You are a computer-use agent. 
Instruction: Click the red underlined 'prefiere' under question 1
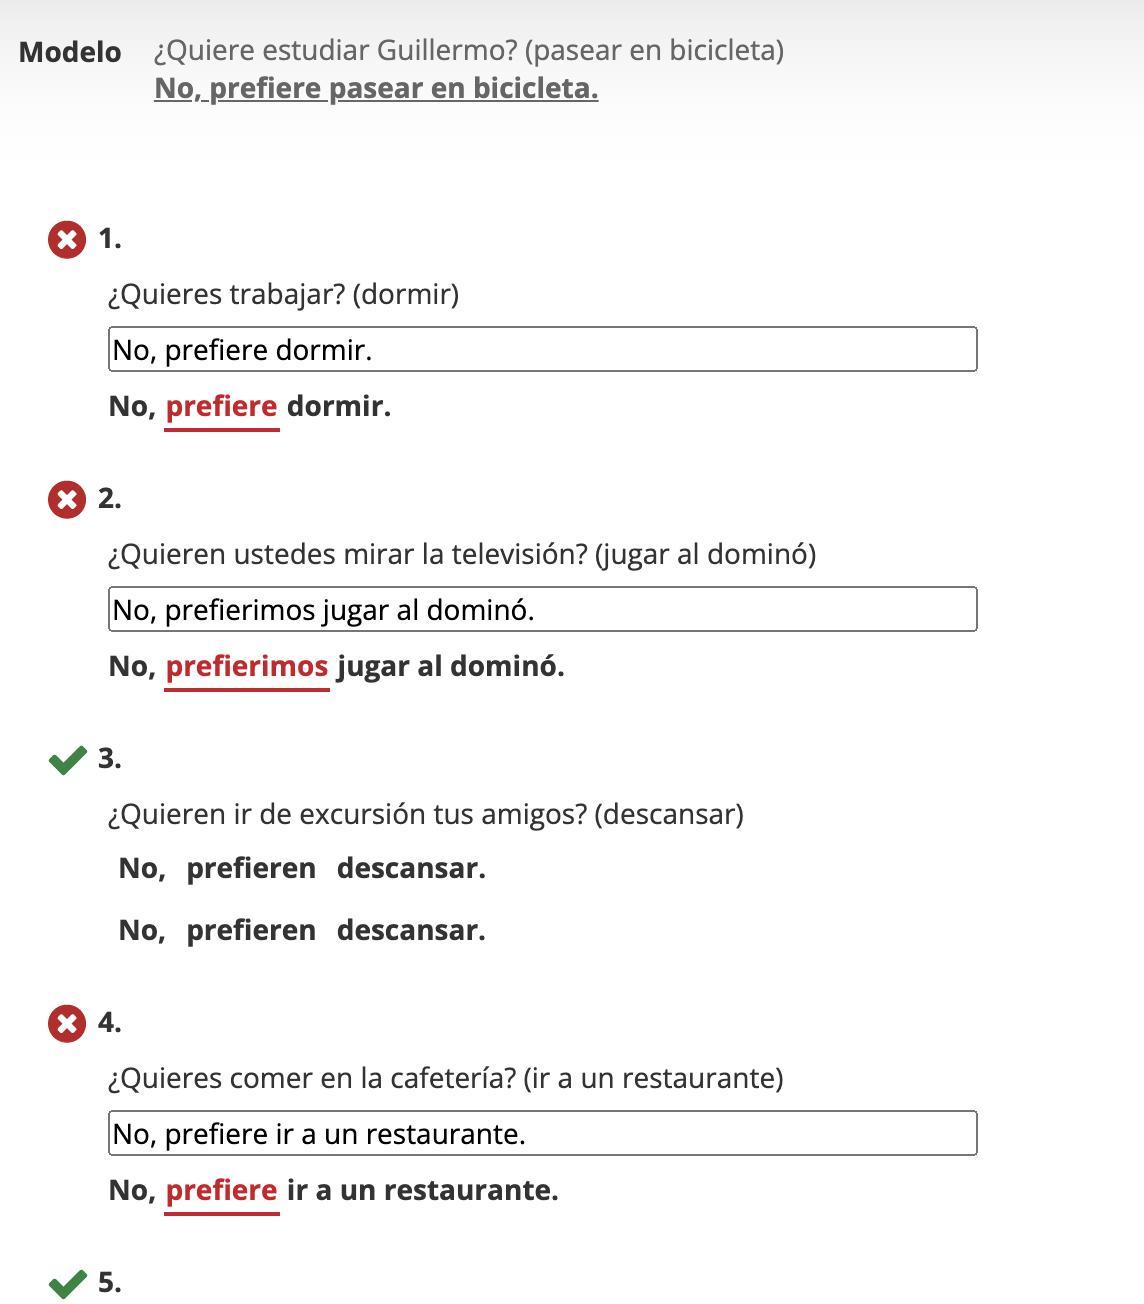[221, 407]
